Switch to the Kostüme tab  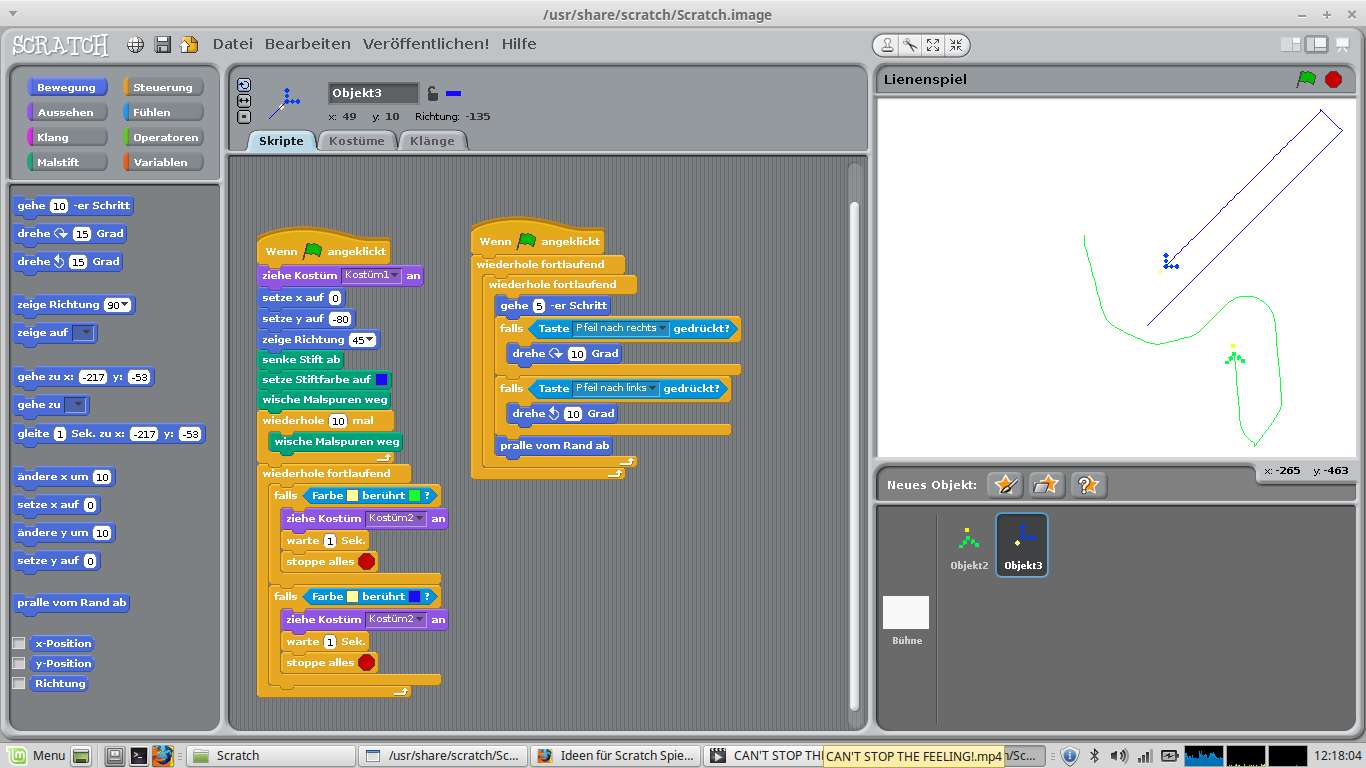point(357,141)
